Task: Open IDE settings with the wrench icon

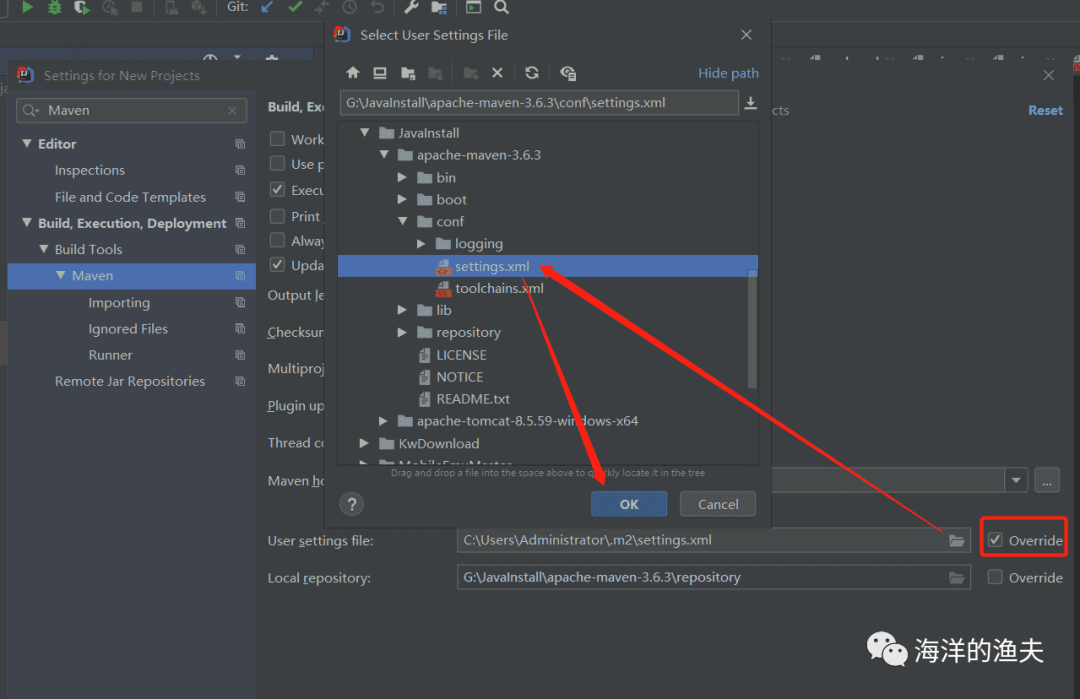Action: click(411, 7)
